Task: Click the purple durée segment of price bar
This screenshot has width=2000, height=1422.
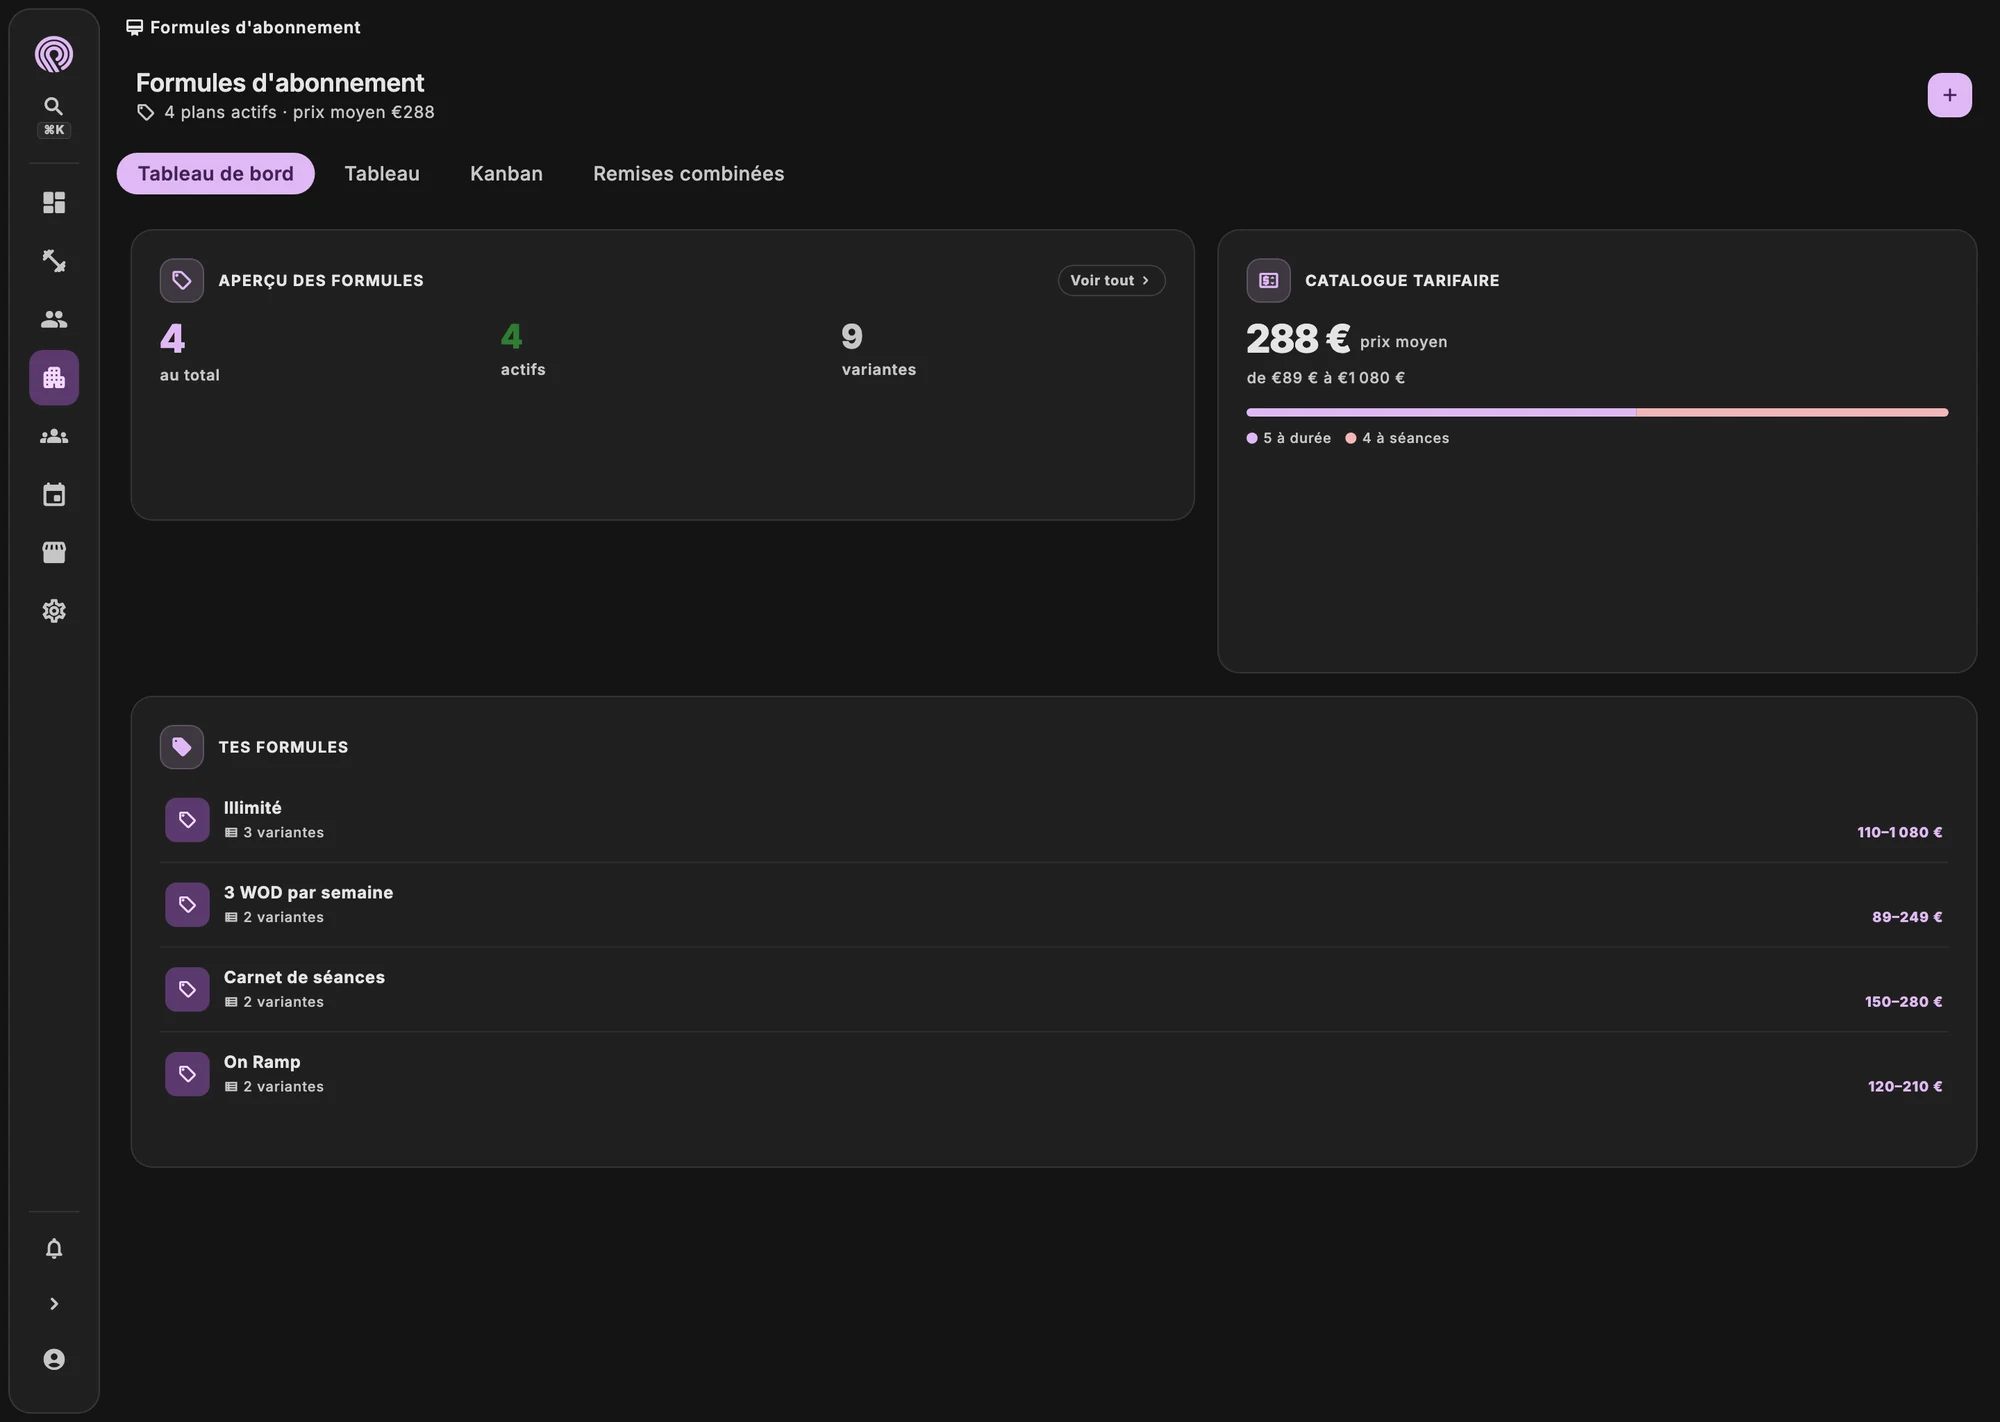Action: click(1441, 412)
